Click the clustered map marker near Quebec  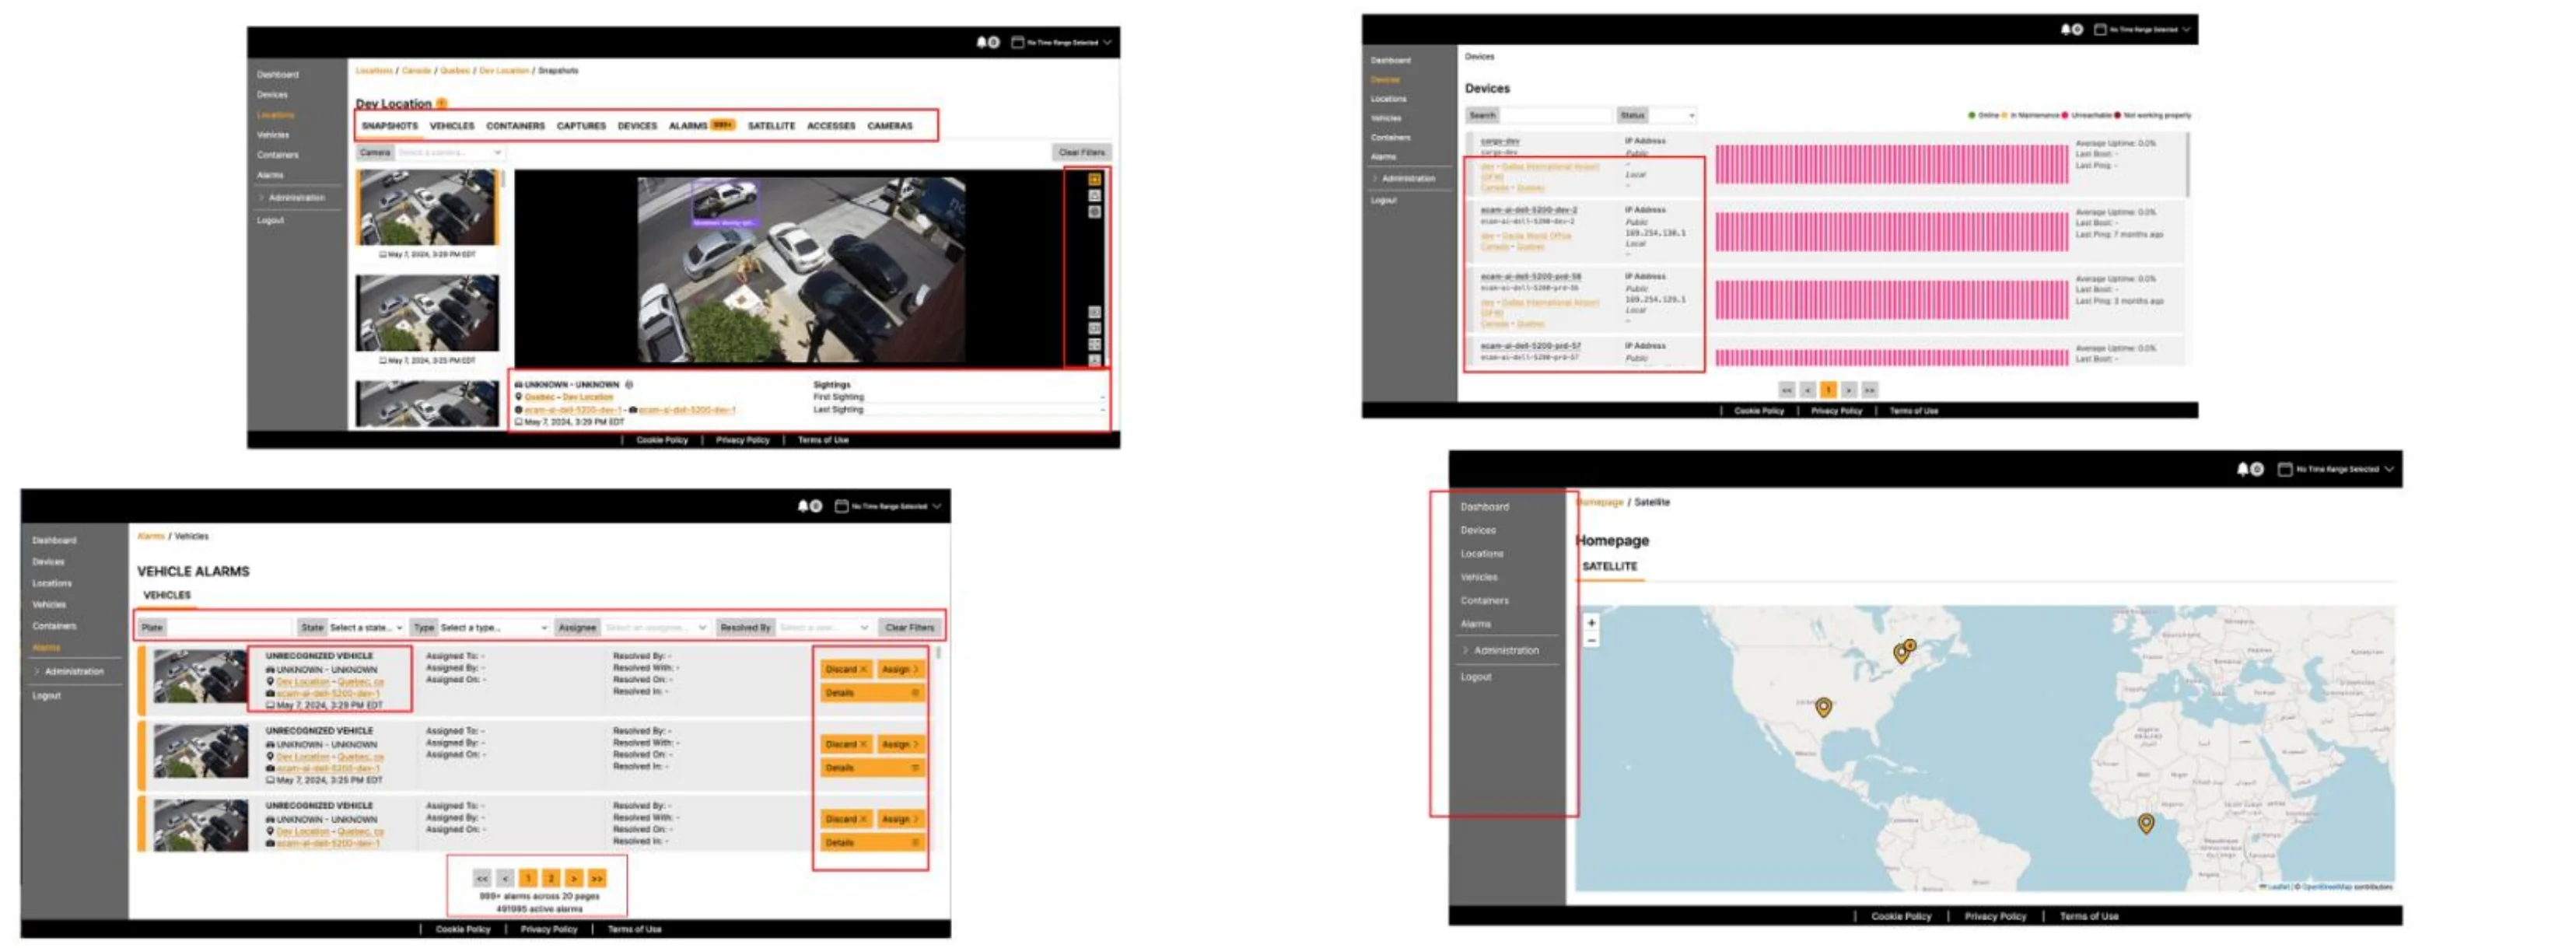click(x=1904, y=650)
